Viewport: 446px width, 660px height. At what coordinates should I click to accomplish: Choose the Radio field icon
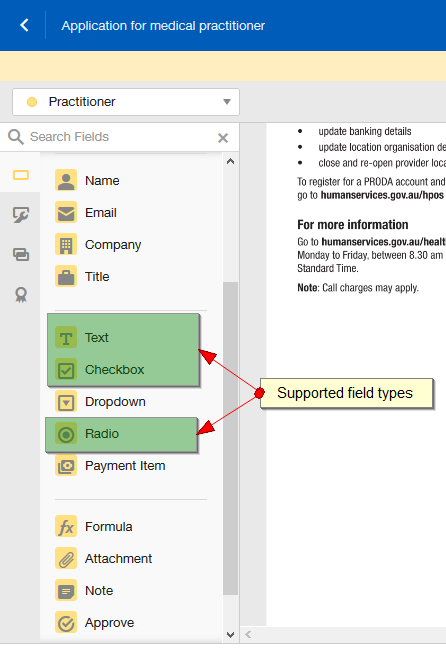click(66, 434)
